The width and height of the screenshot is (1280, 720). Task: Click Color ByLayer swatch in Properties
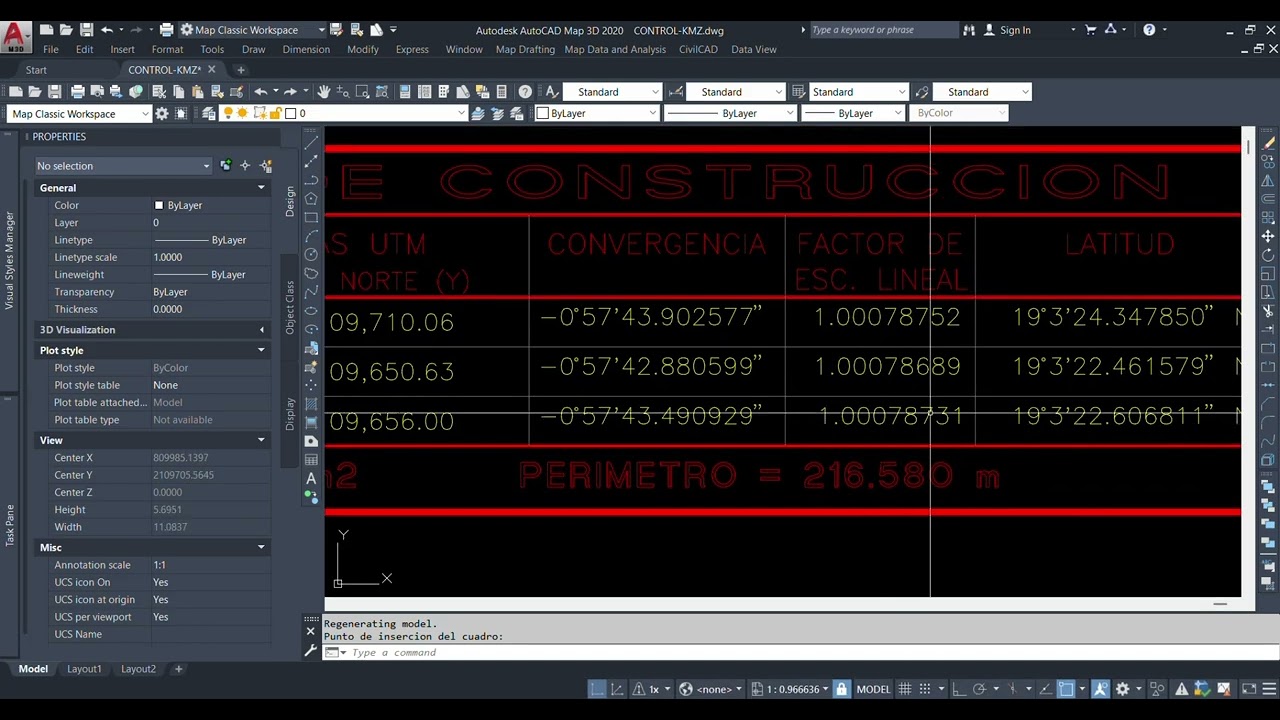coord(158,205)
